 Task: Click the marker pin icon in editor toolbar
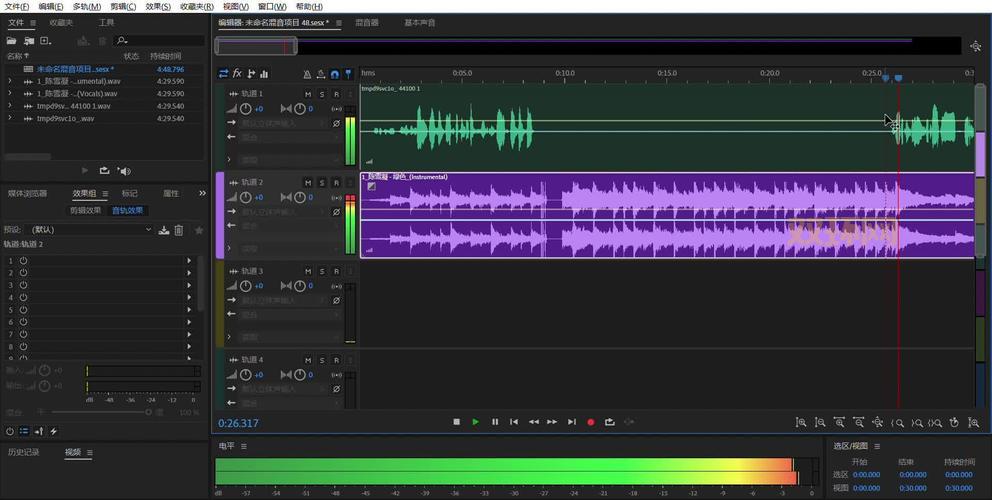pyautogui.click(x=348, y=74)
